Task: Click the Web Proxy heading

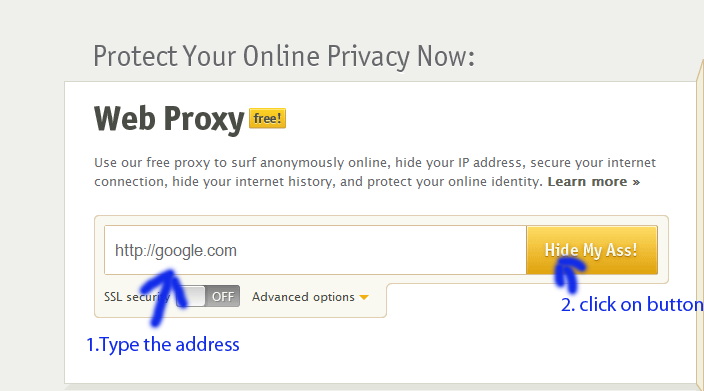Action: pos(169,119)
